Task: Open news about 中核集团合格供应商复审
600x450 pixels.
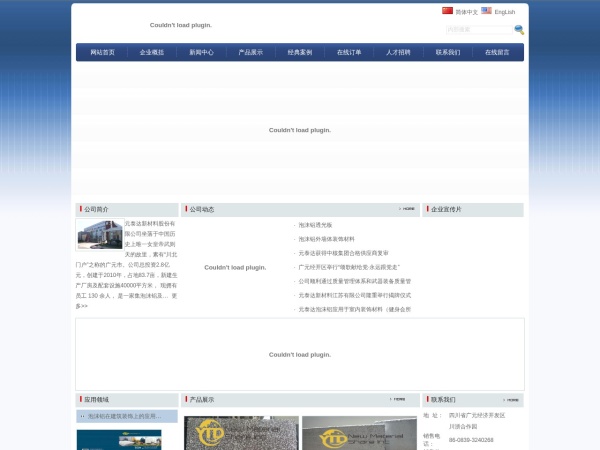Action: tap(343, 253)
